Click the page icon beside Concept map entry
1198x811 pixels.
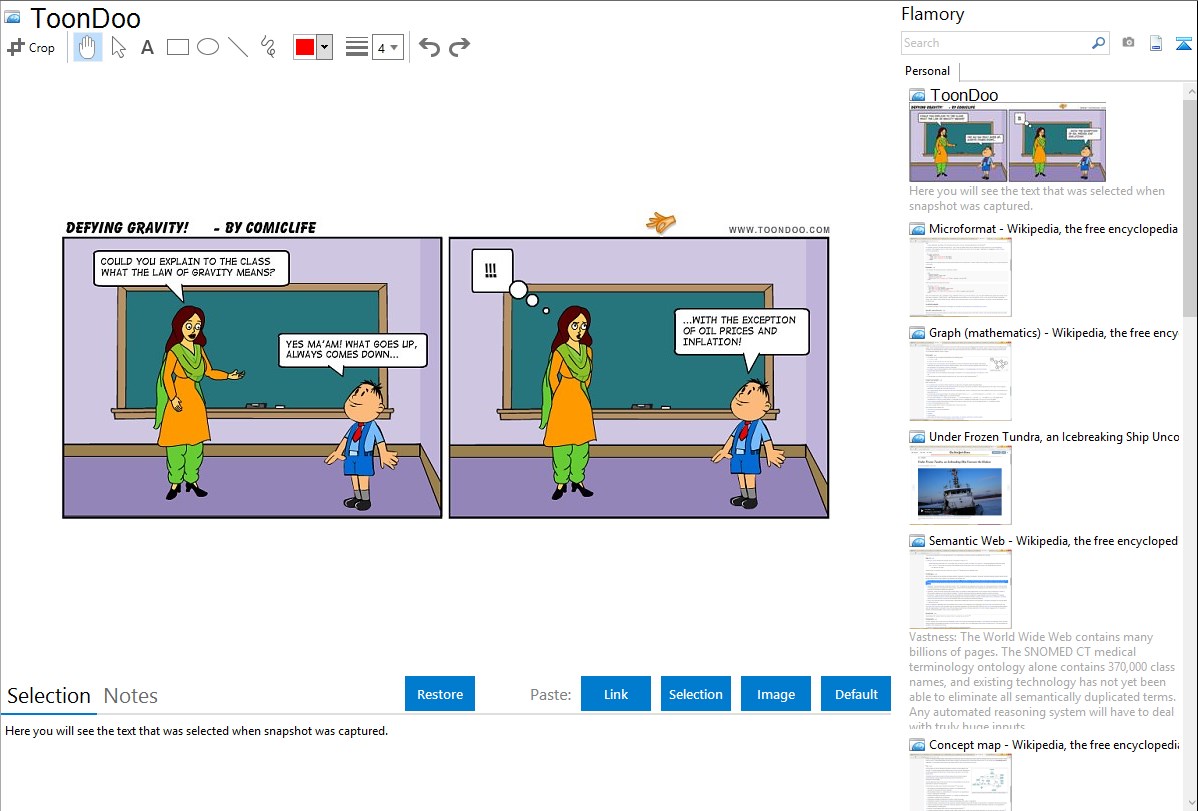918,744
